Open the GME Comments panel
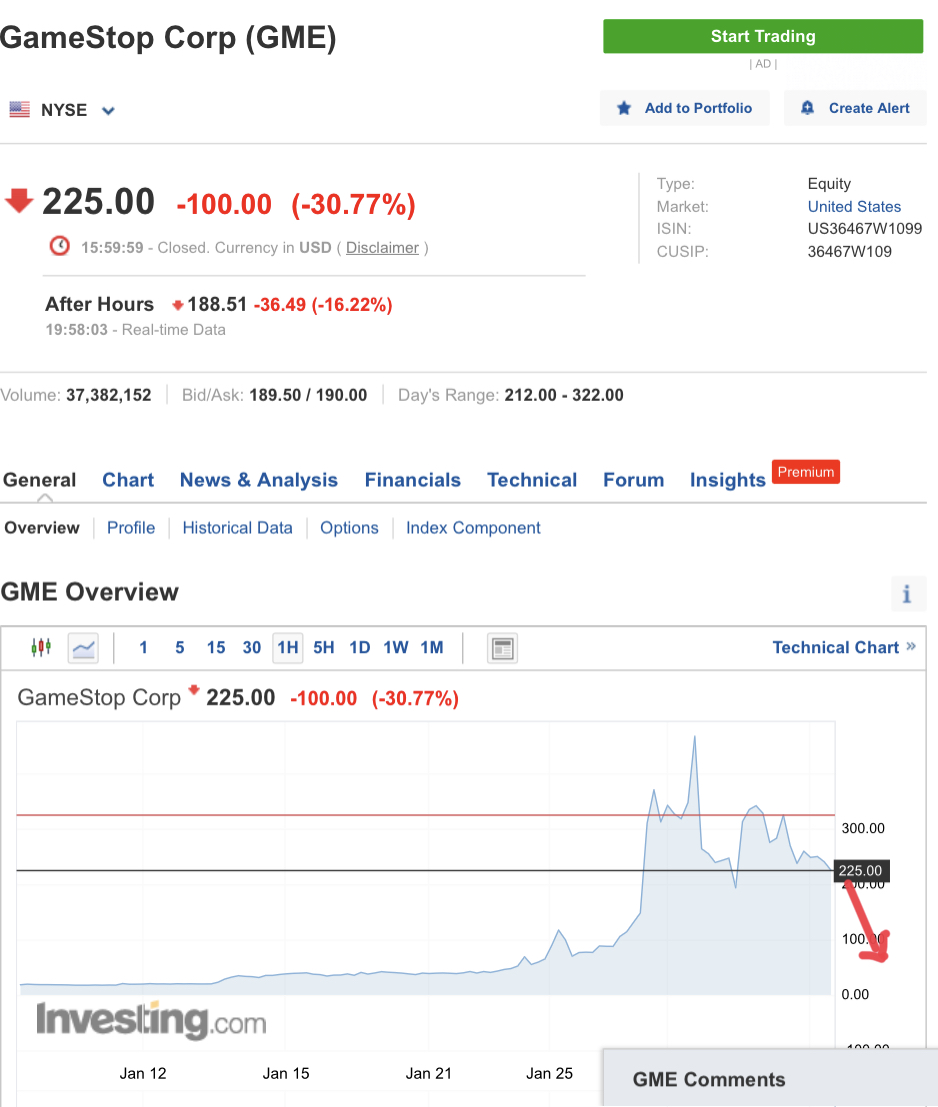The width and height of the screenshot is (938, 1107). pyautogui.click(x=770, y=1079)
